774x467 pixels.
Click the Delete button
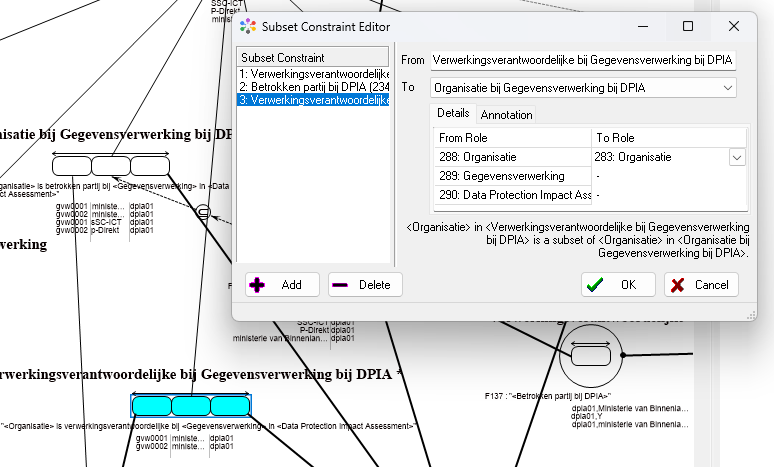(x=365, y=285)
